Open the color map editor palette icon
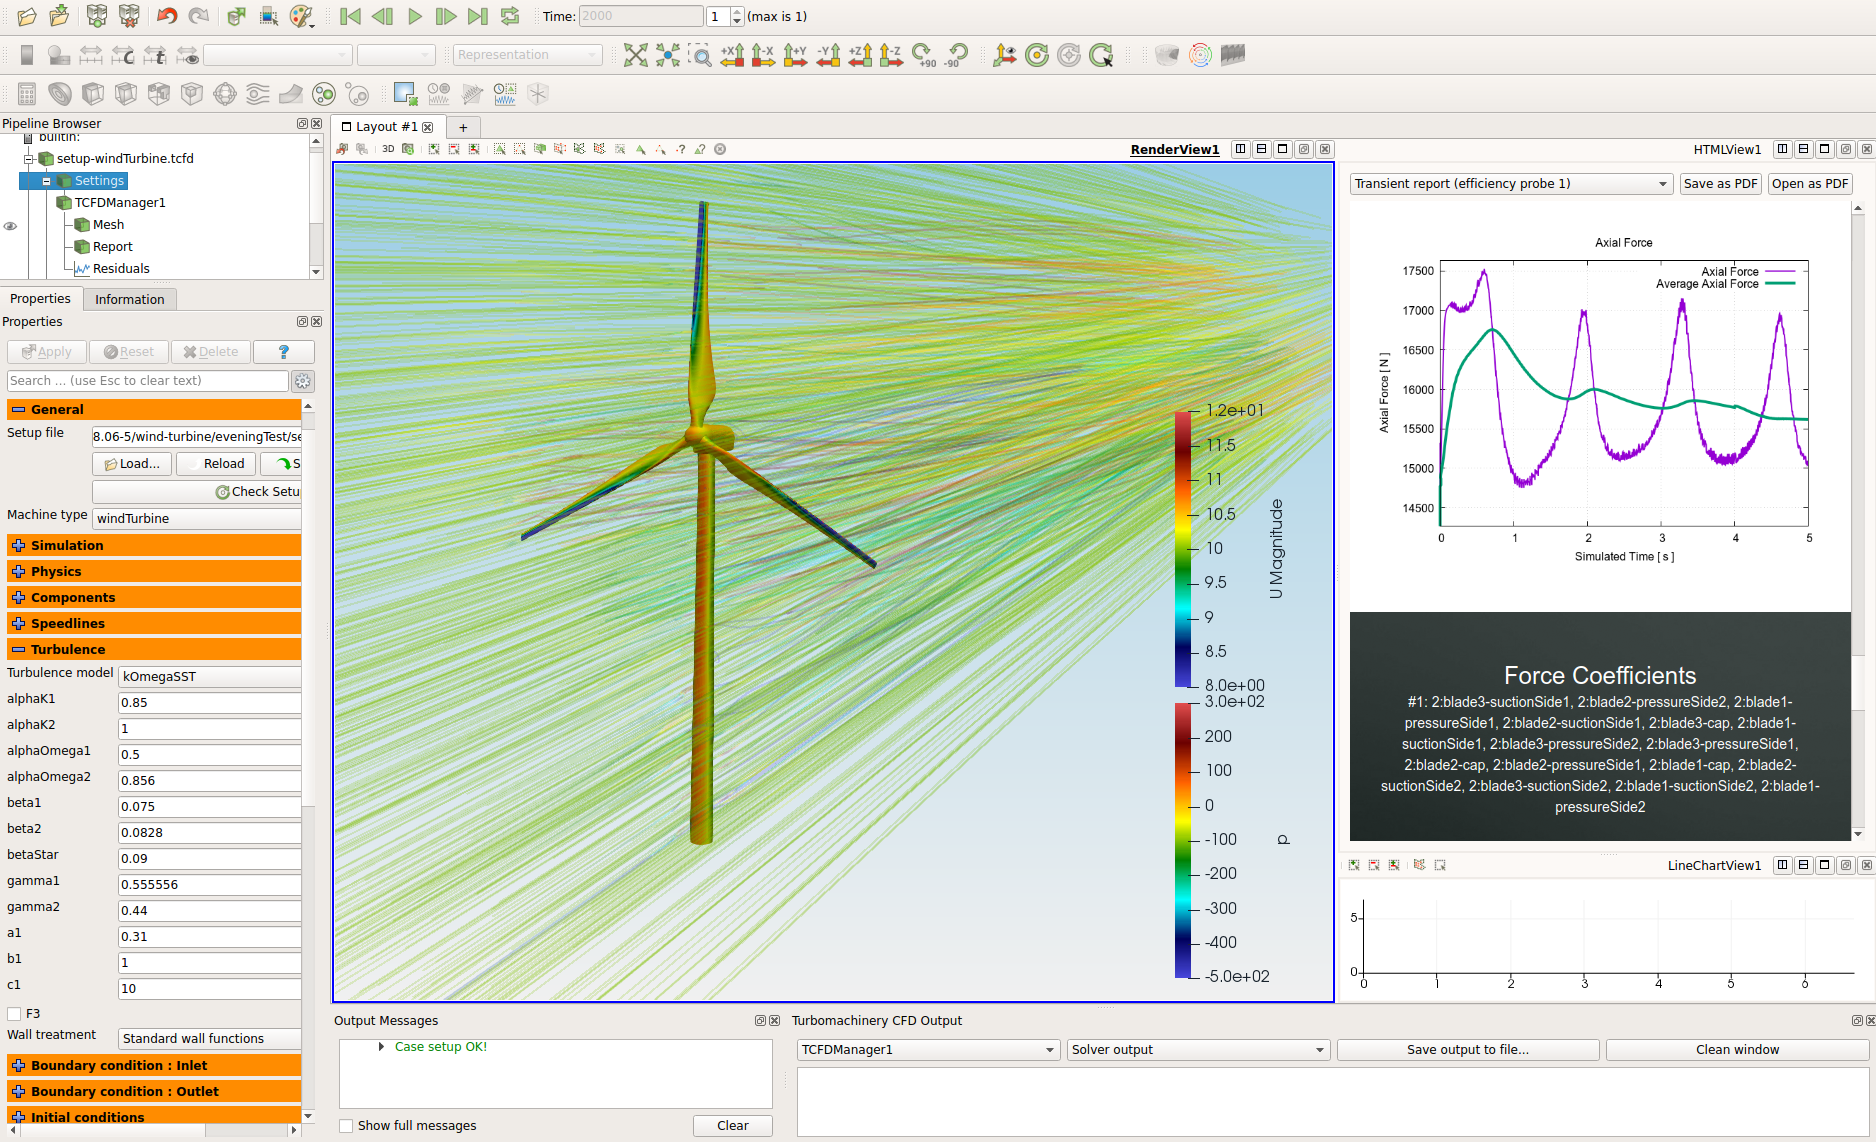1876x1142 pixels. coord(300,15)
